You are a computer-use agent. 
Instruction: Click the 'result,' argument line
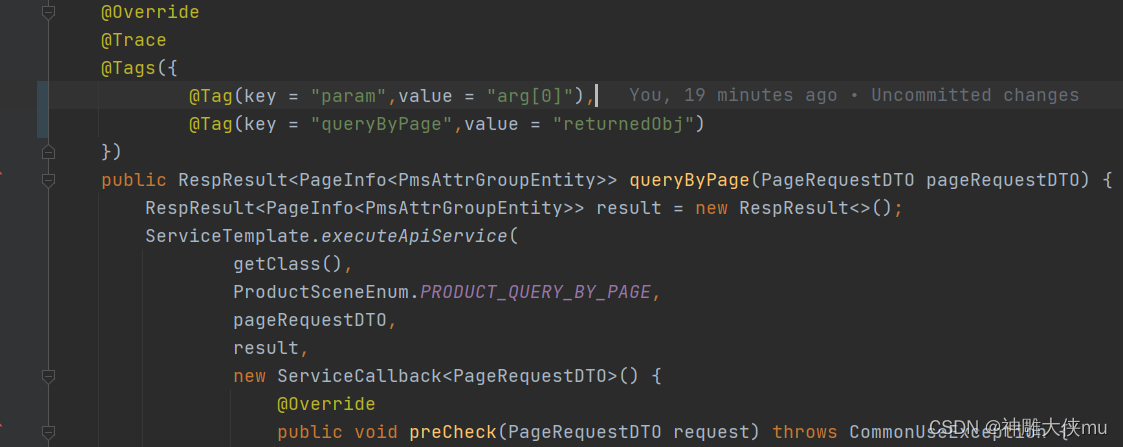(271, 348)
